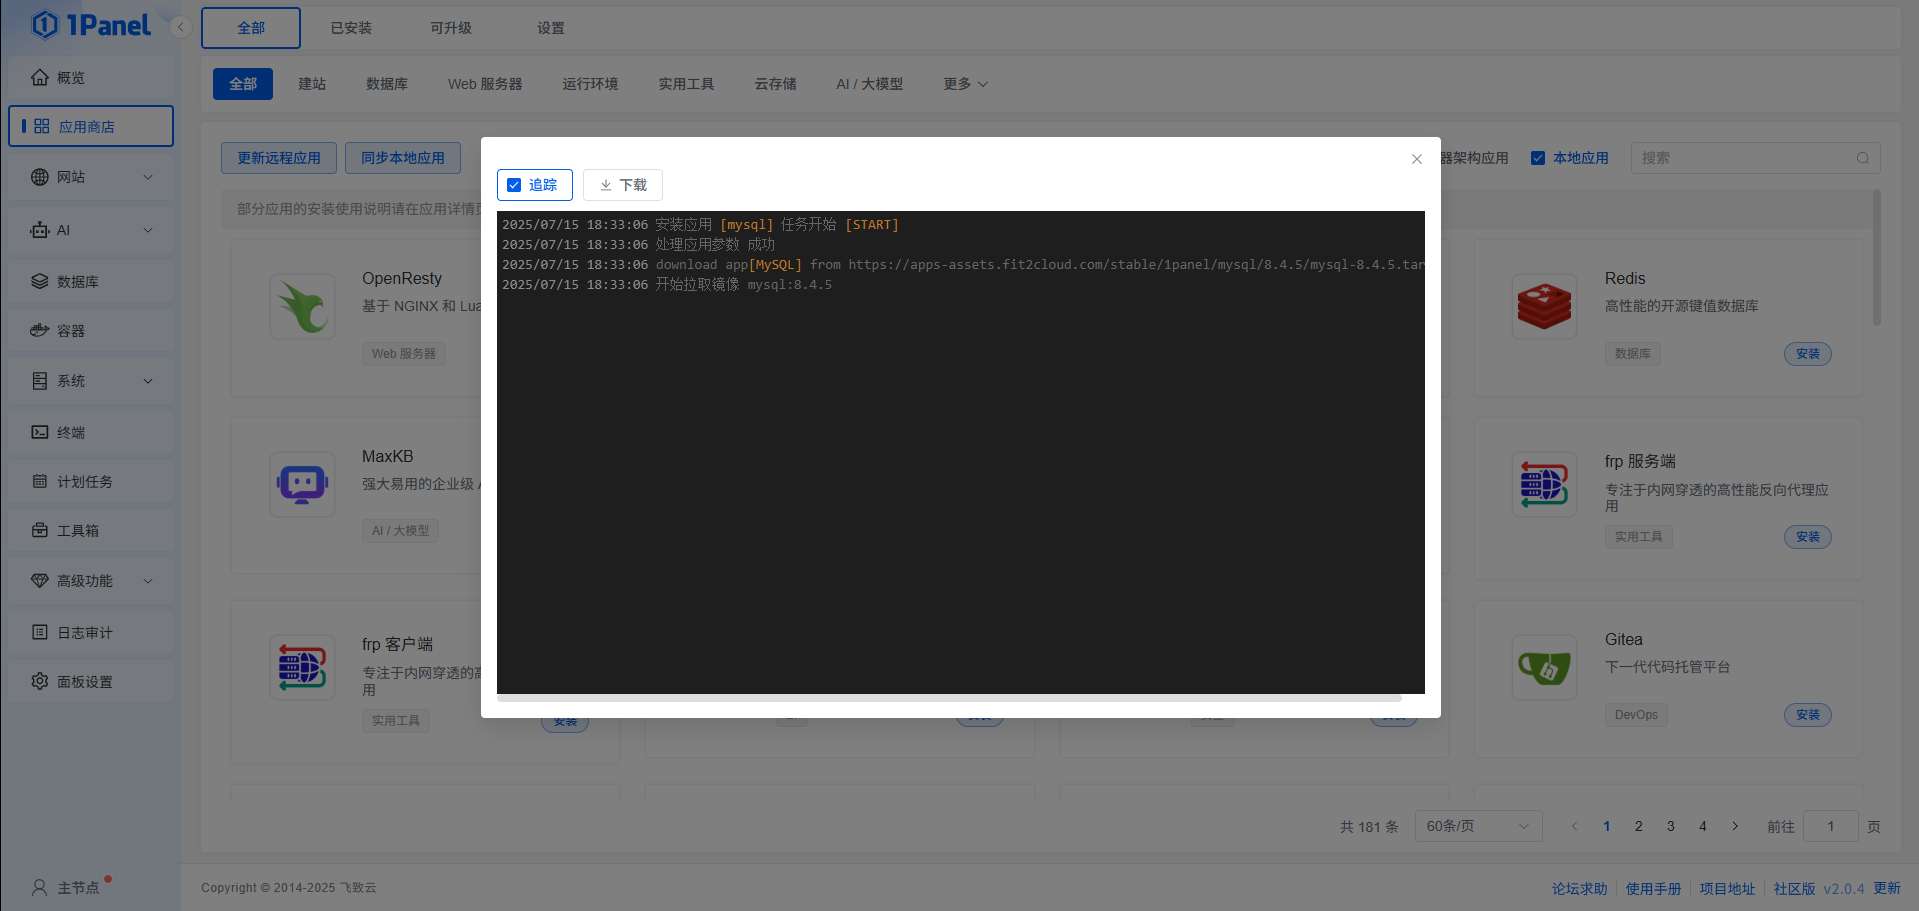Go to 概览 overview page
Image resolution: width=1919 pixels, height=911 pixels.
68,77
